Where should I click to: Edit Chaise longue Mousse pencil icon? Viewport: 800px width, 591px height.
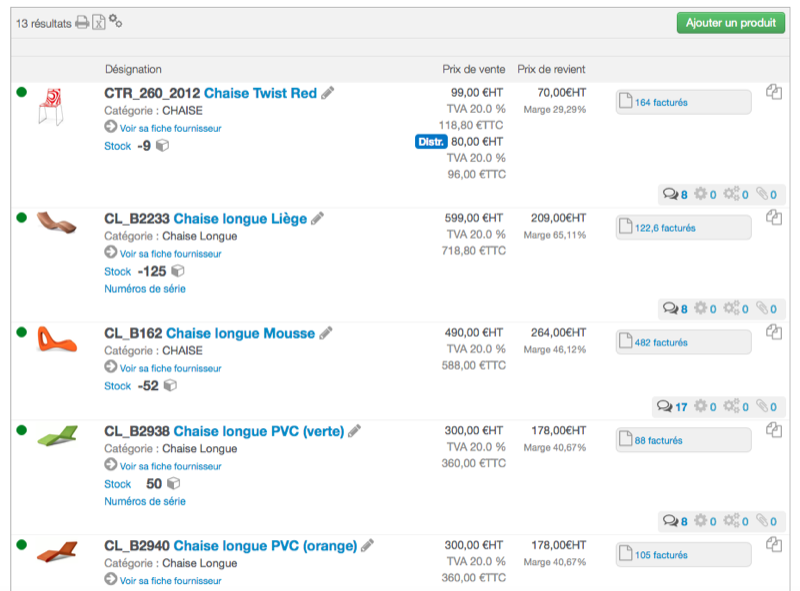pos(326,333)
